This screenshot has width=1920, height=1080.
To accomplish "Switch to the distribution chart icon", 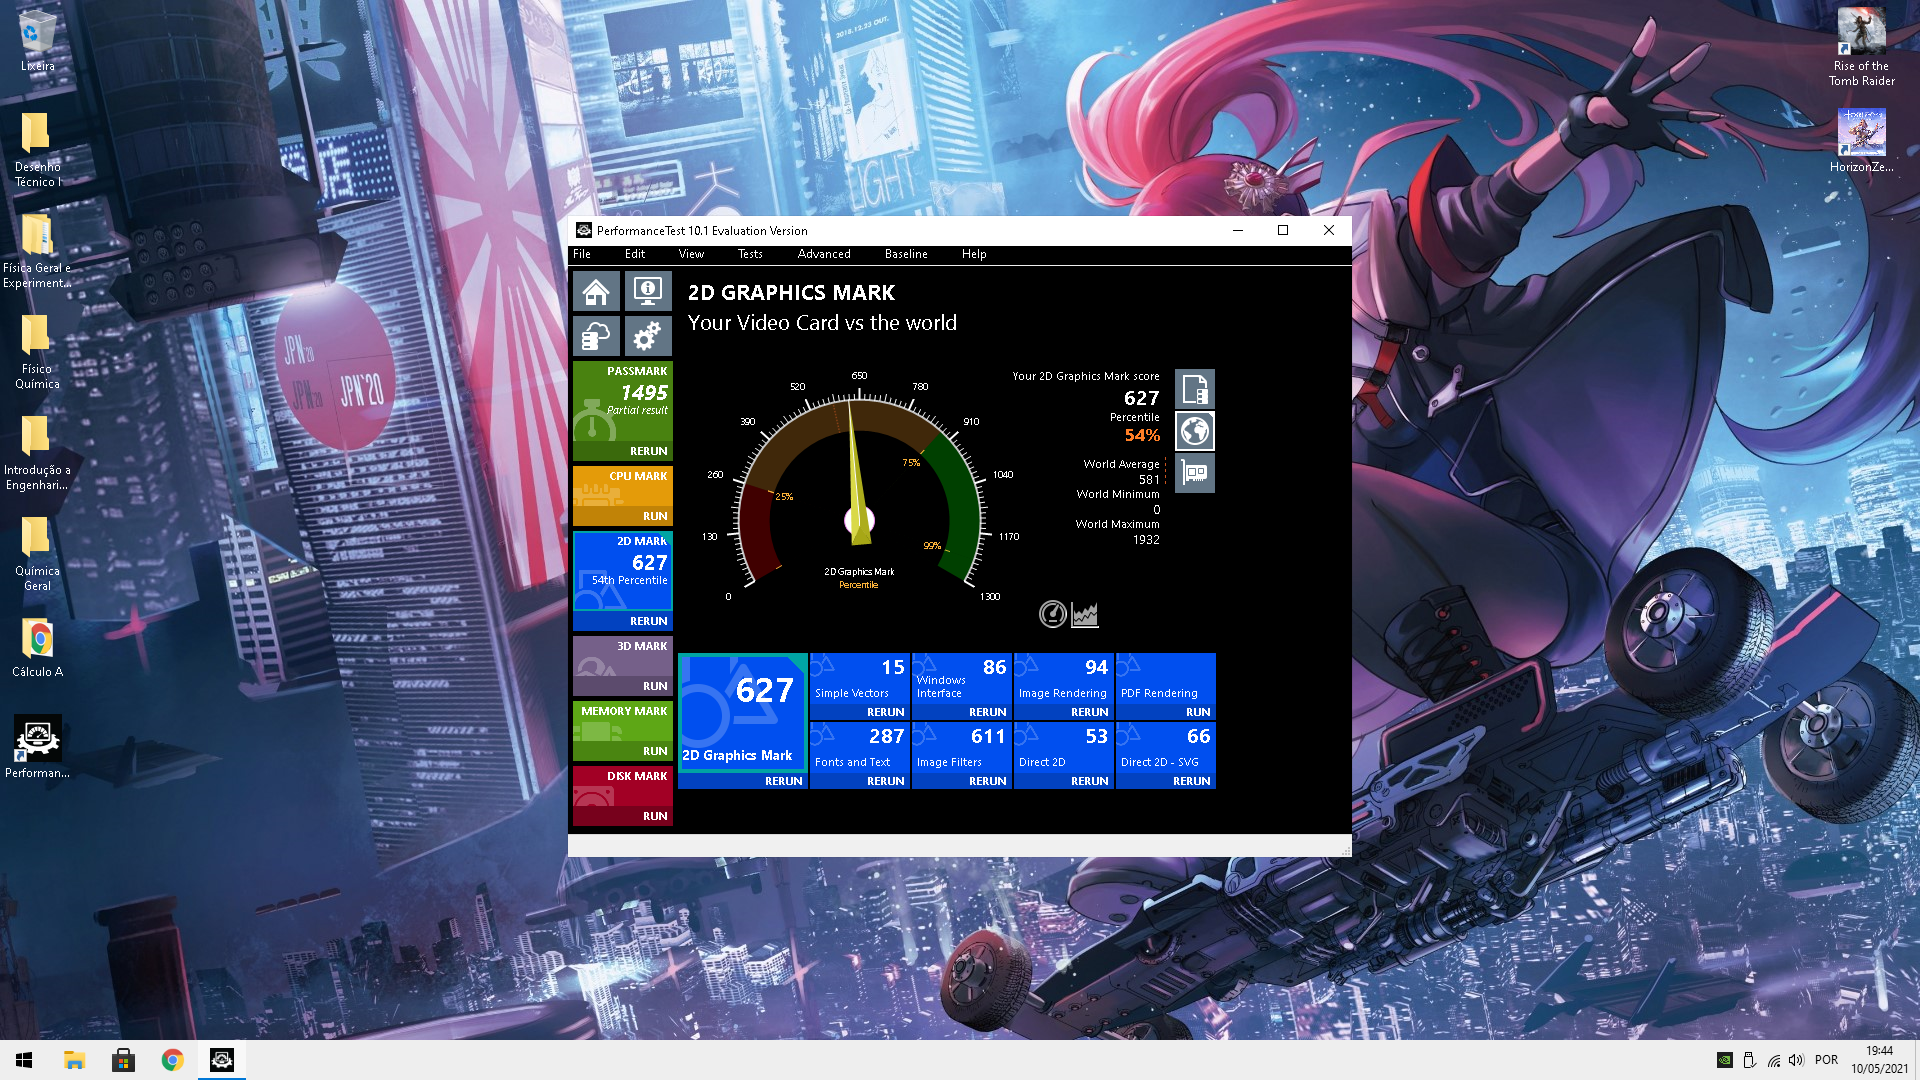I will tap(1085, 614).
